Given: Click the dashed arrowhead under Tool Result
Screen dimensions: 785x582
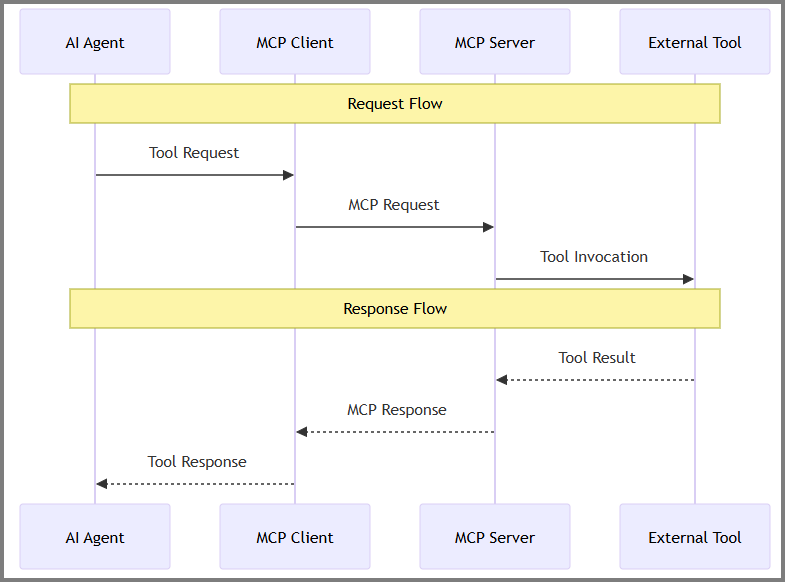Looking at the screenshot, I should coord(502,380).
